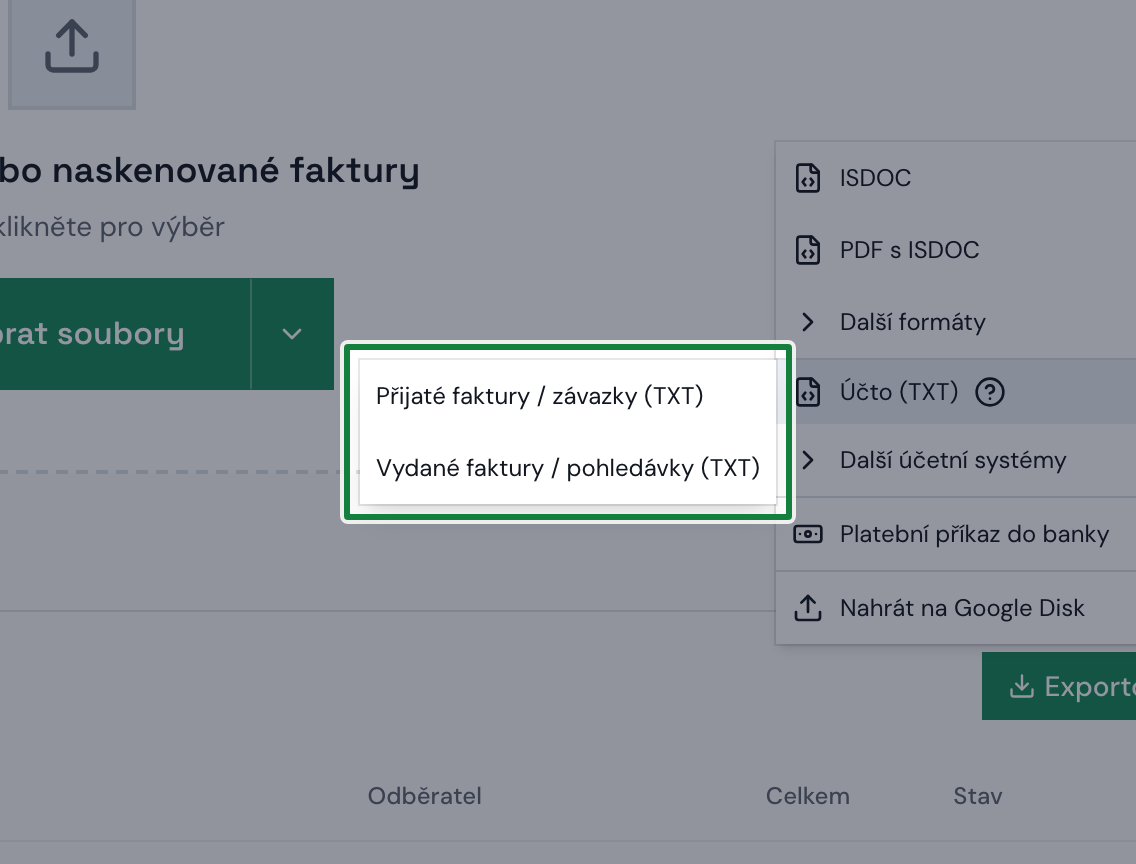
Task: Select Vydané faktury / pohledávky (TXT)
Action: click(x=567, y=468)
